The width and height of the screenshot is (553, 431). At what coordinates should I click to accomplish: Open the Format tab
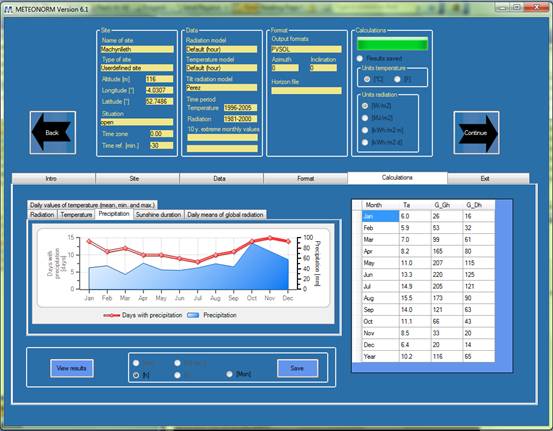(305, 178)
